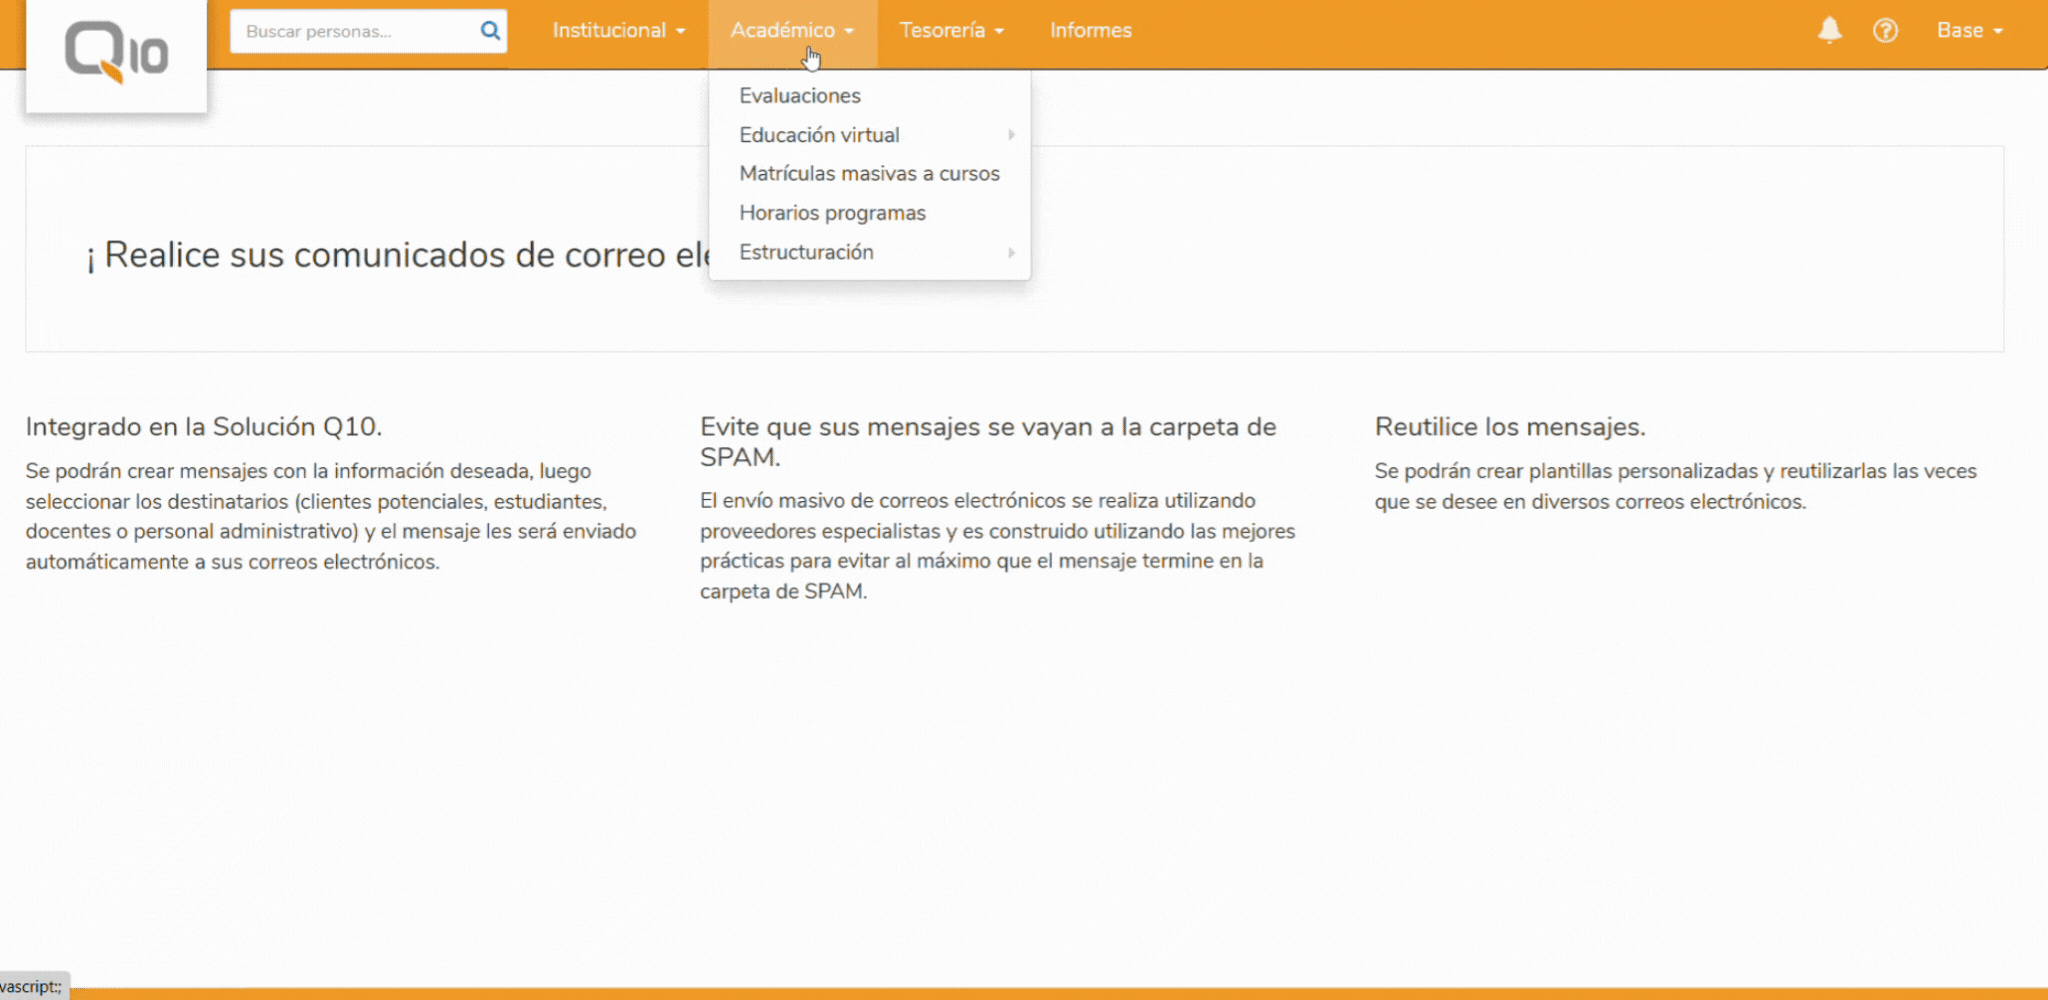2048x1000 pixels.
Task: Select Horarios programas option
Action: tap(832, 213)
